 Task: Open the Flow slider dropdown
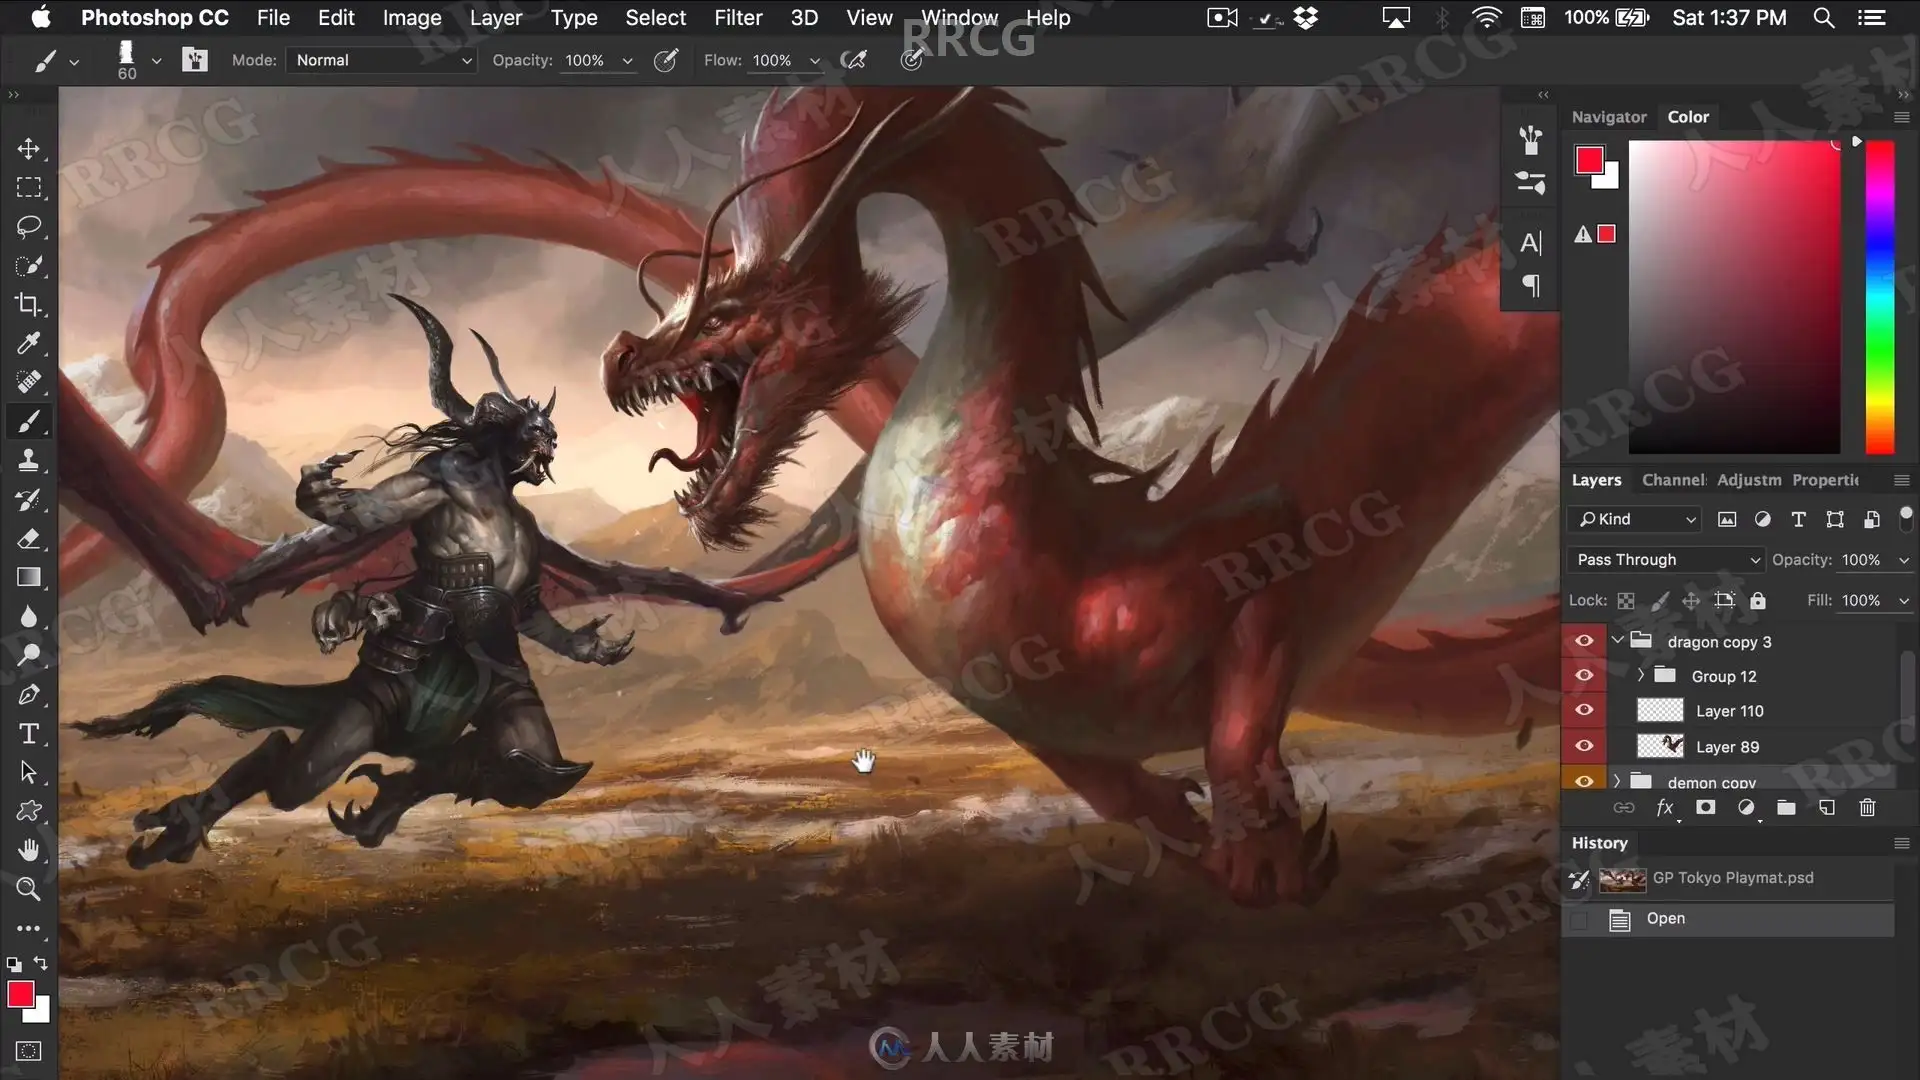pyautogui.click(x=815, y=61)
